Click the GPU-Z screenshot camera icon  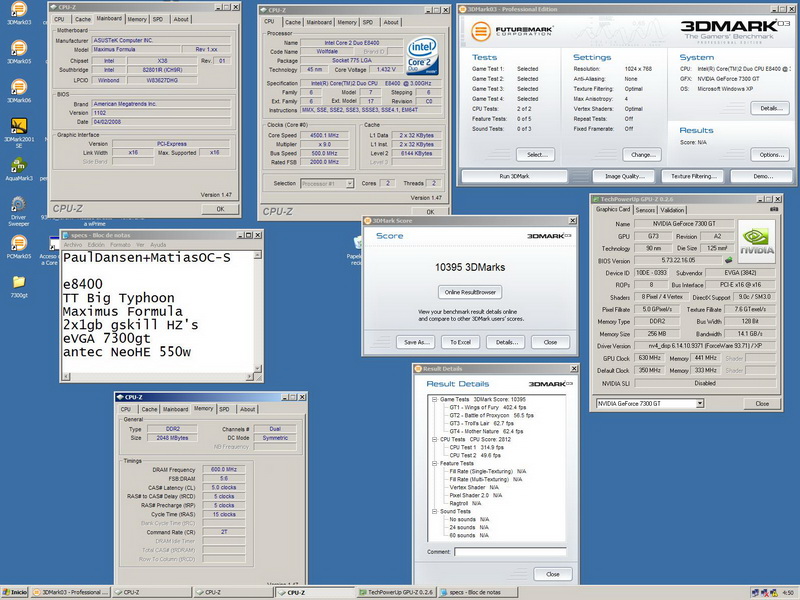pyautogui.click(x=774, y=209)
